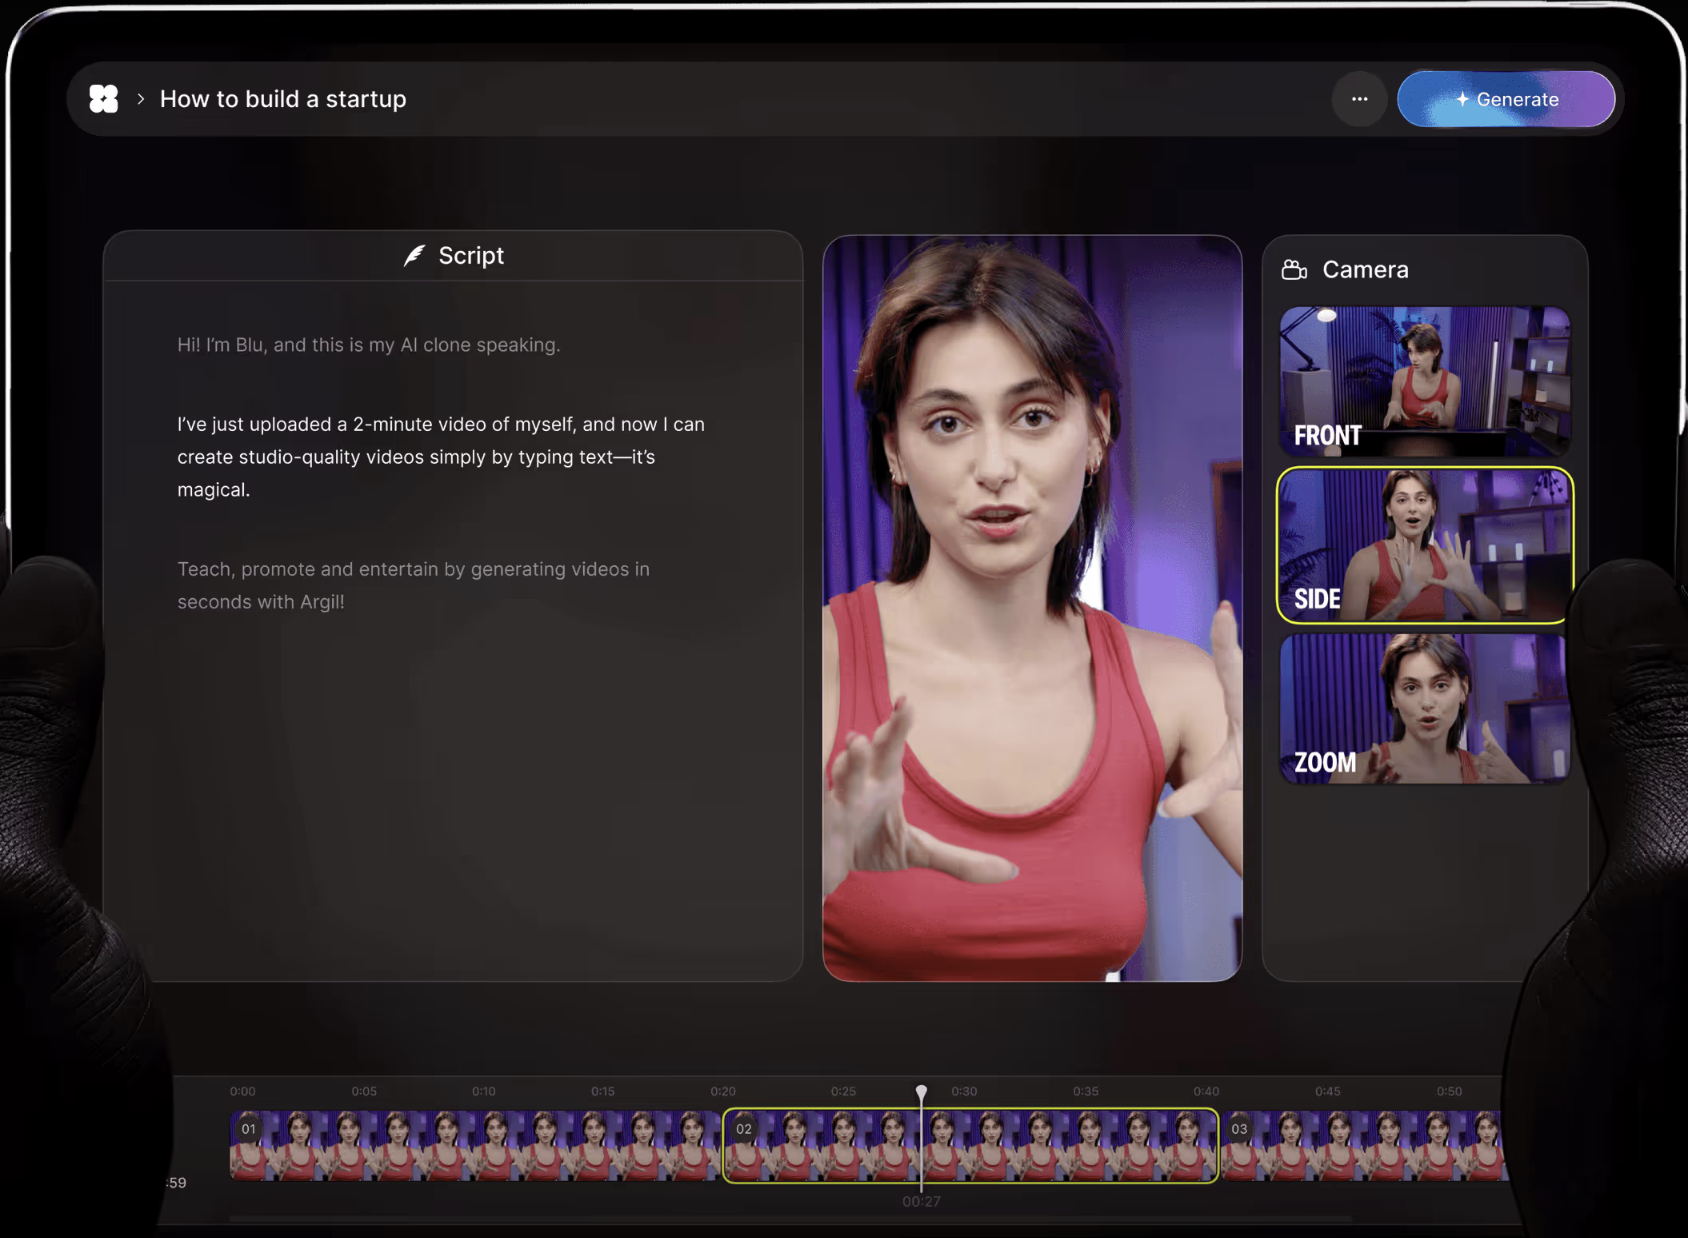1688x1238 pixels.
Task: Click the "How to build a startup" title
Action: (283, 99)
